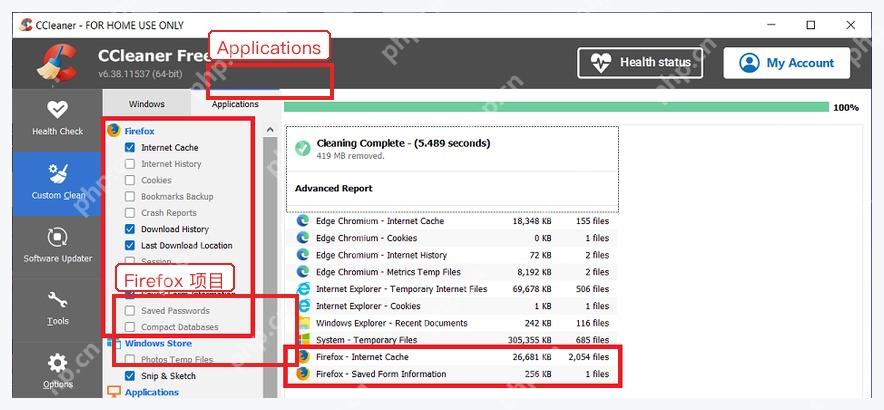Click Internet Explorer icon for Cookies row
The image size is (884, 410).
303,306
